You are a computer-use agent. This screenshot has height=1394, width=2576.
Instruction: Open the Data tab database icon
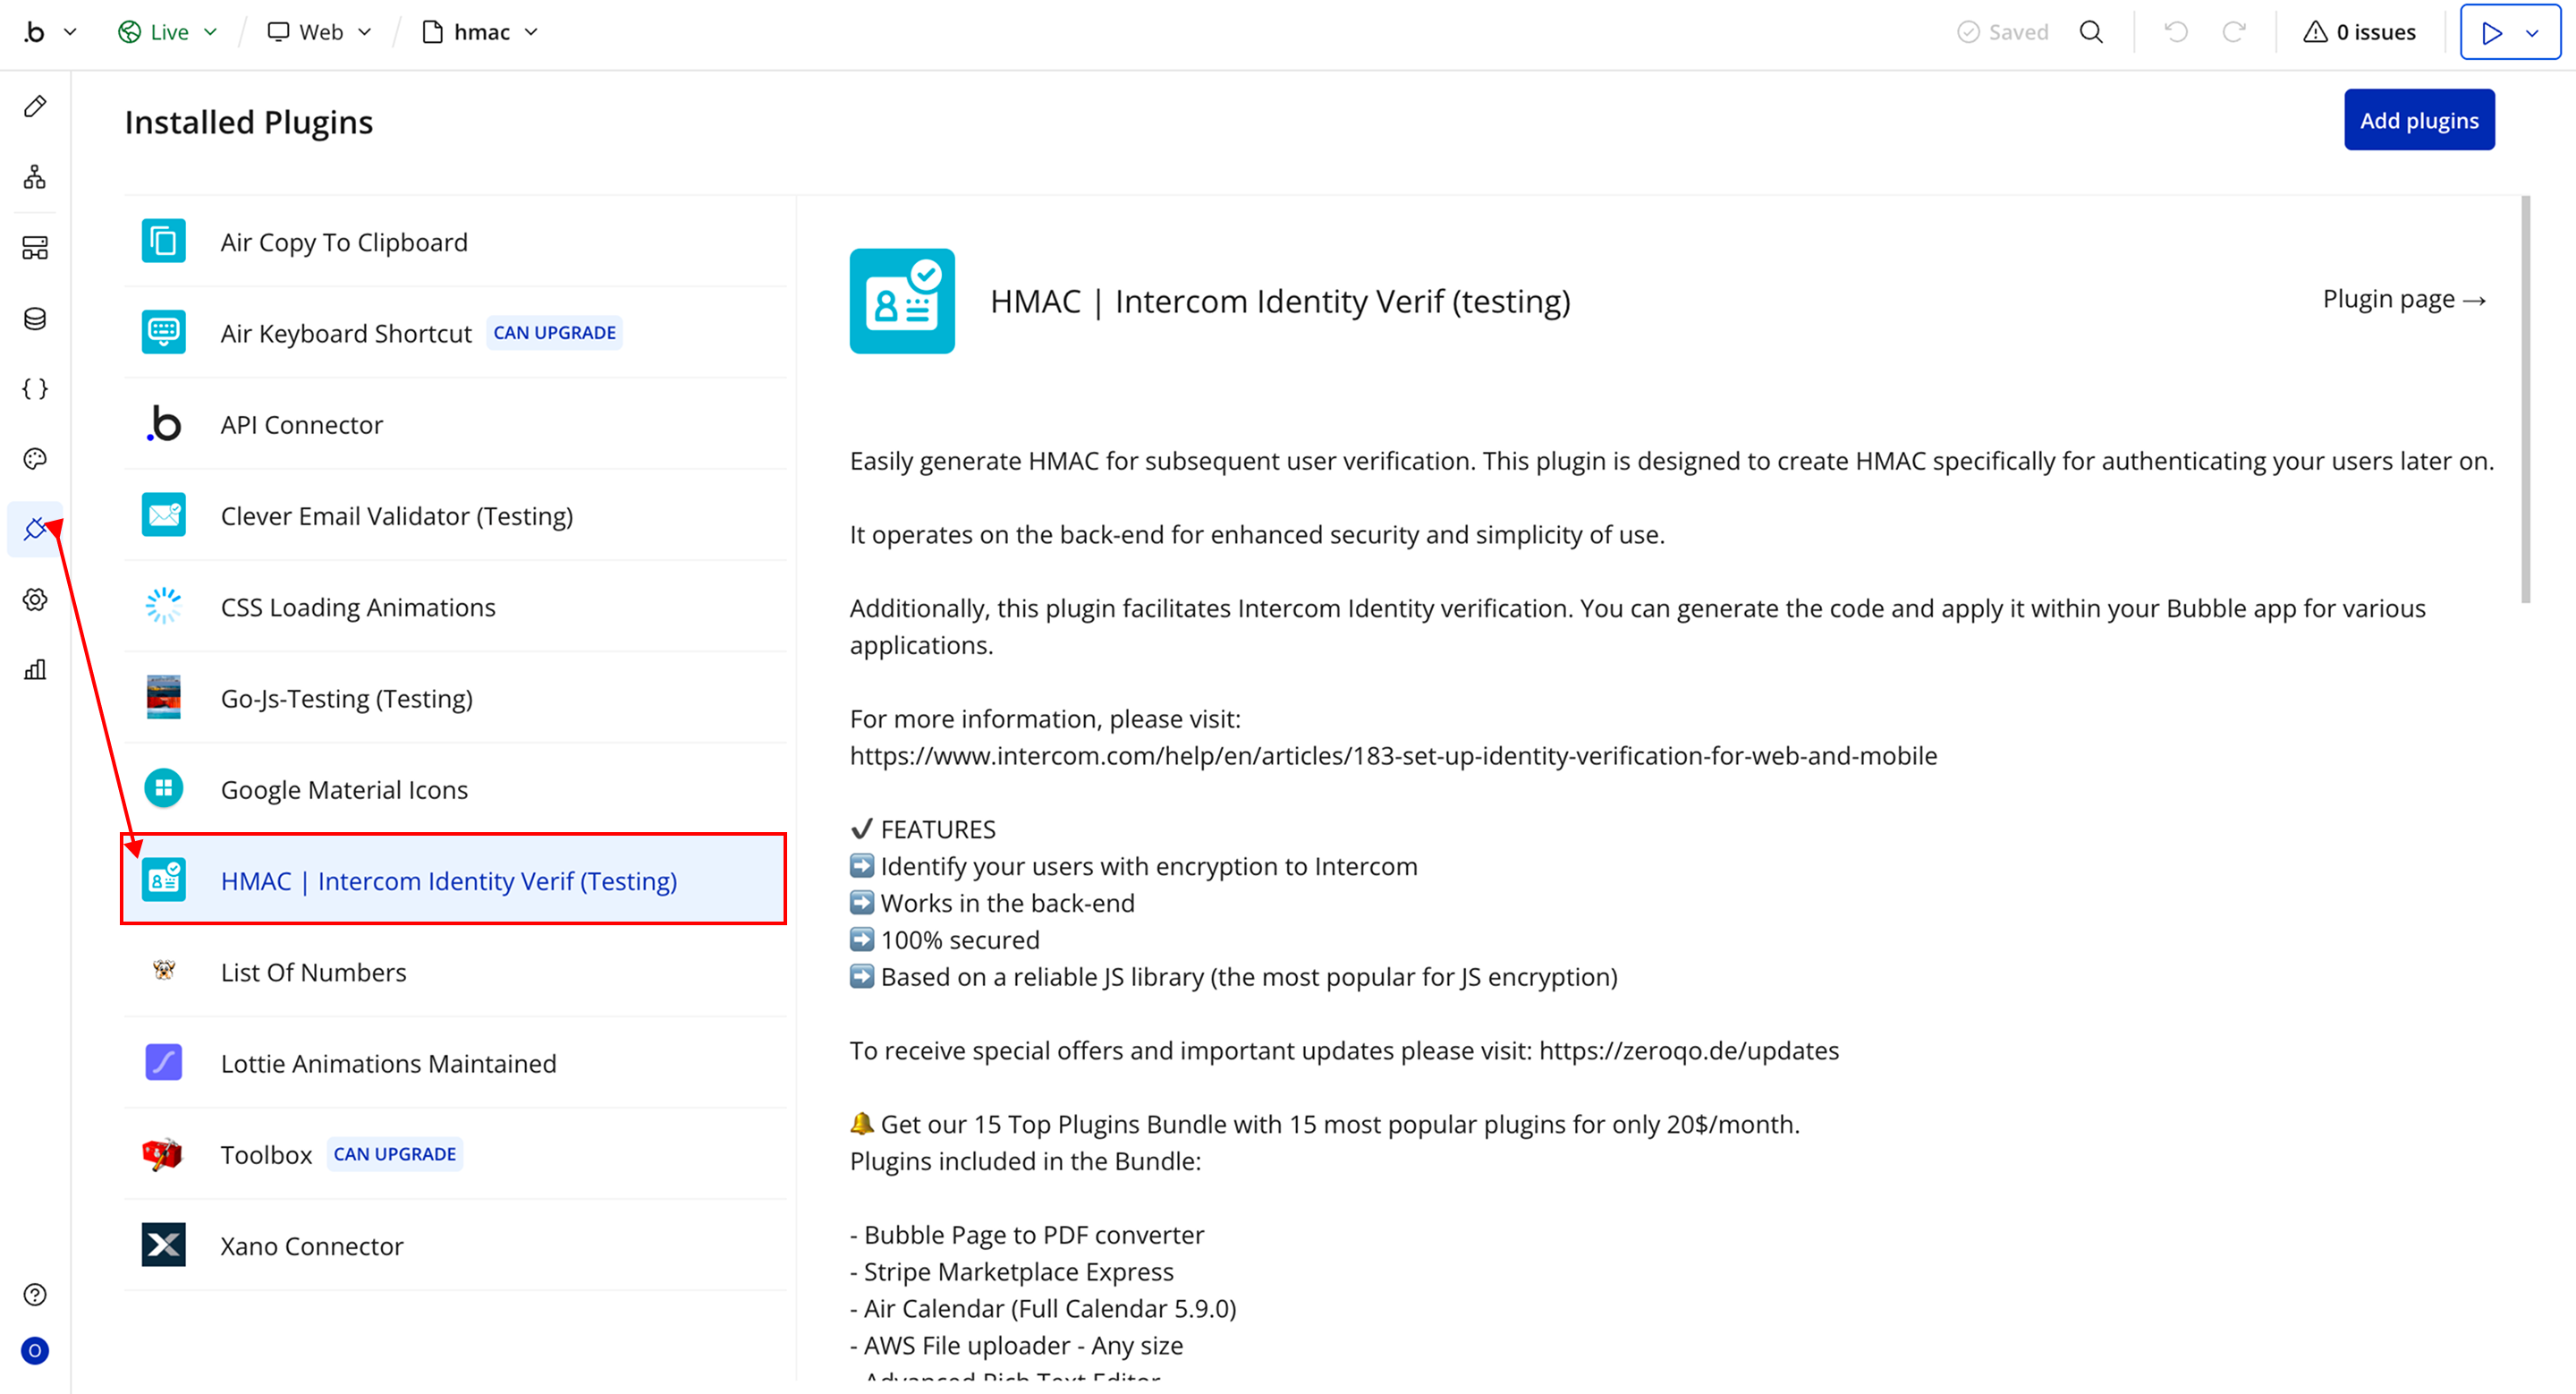35,318
